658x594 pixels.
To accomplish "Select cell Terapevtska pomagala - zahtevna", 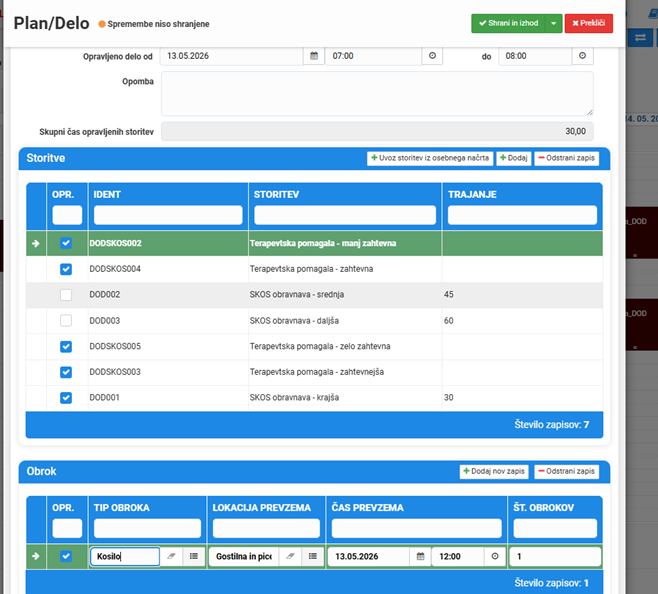I will click(345, 269).
